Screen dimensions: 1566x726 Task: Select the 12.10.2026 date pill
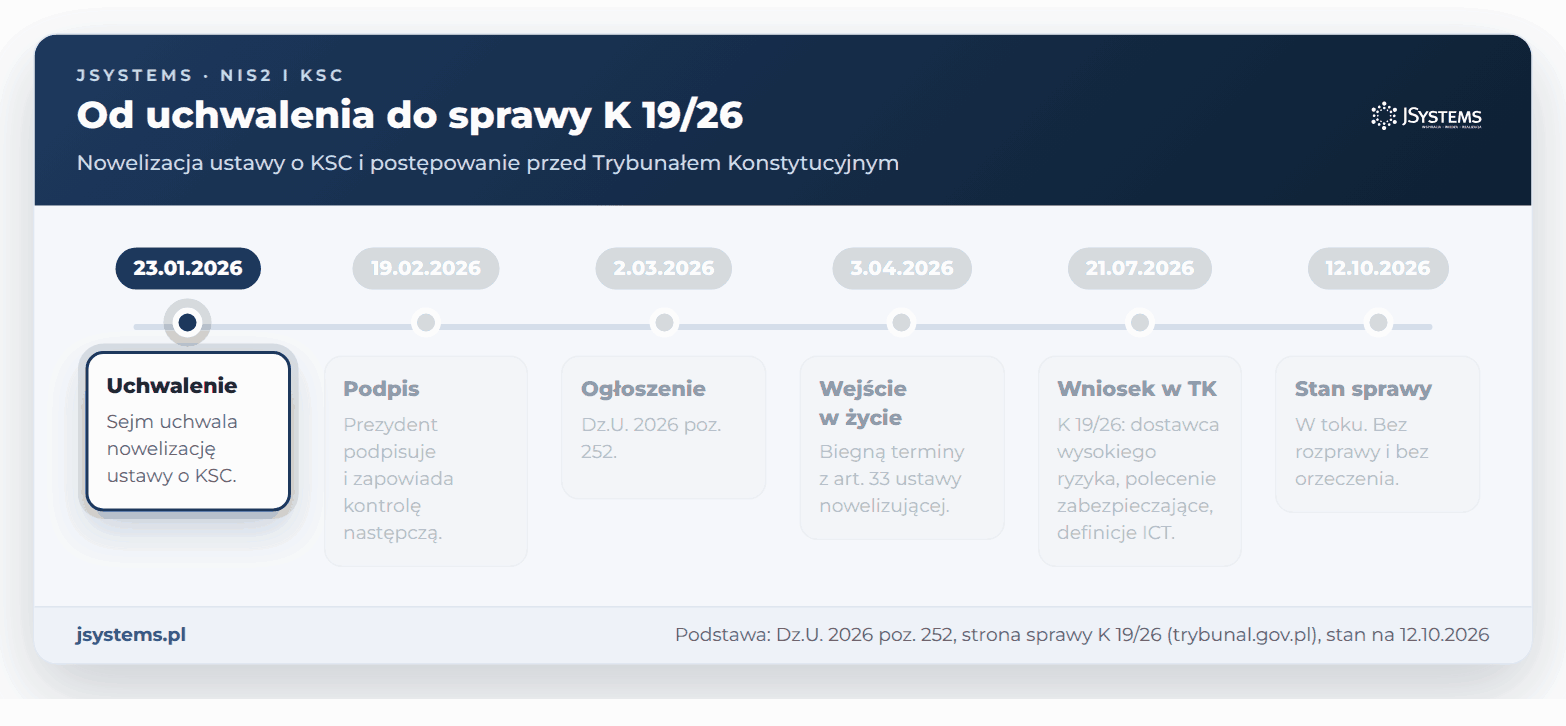(1378, 268)
